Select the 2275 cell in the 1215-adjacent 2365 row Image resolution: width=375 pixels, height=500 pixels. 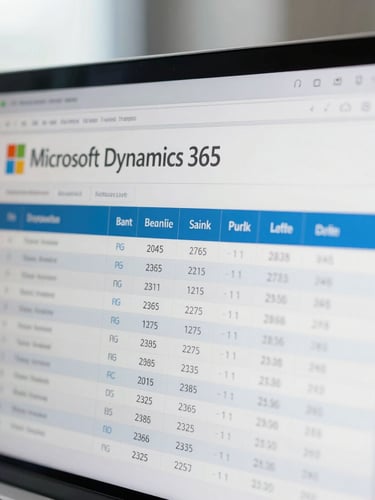(194, 311)
